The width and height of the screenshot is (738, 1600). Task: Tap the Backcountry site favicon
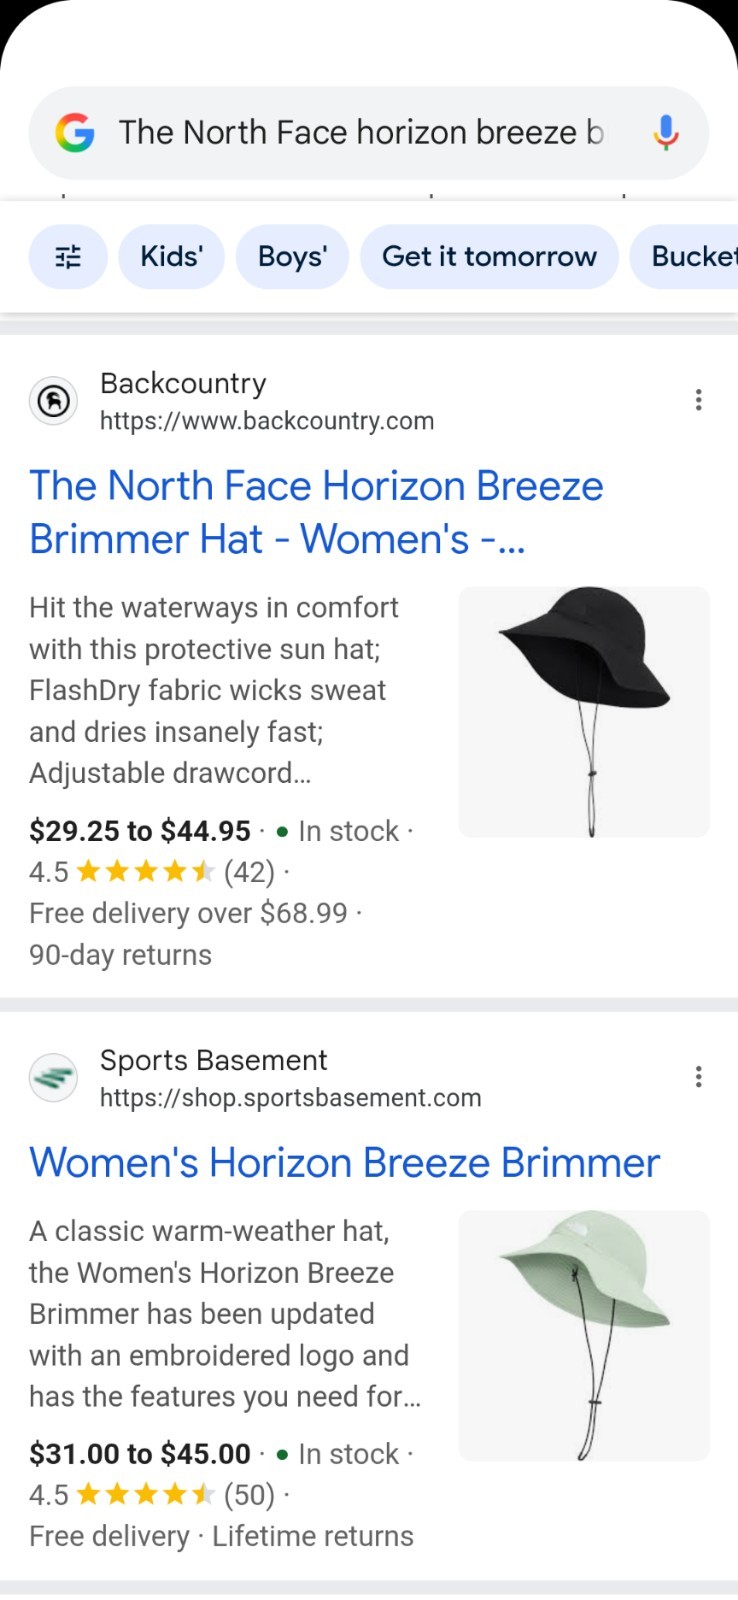coord(54,401)
